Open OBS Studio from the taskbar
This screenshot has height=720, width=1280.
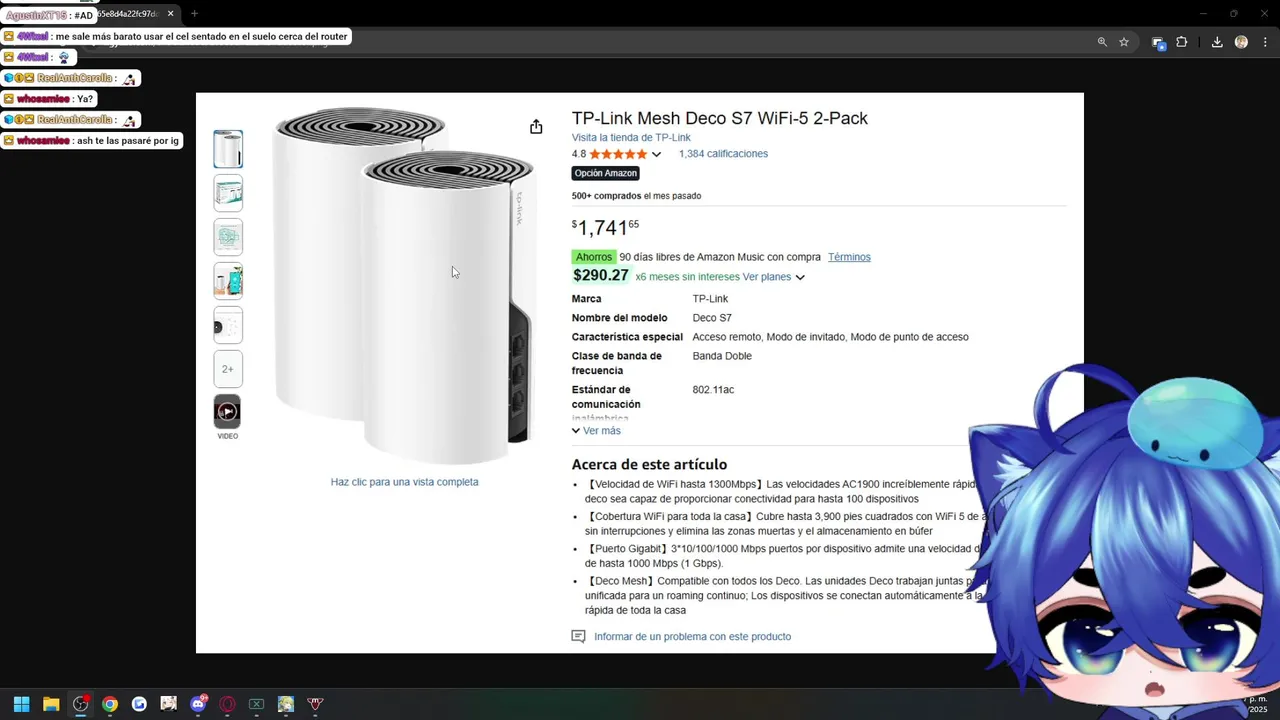pos(81,704)
